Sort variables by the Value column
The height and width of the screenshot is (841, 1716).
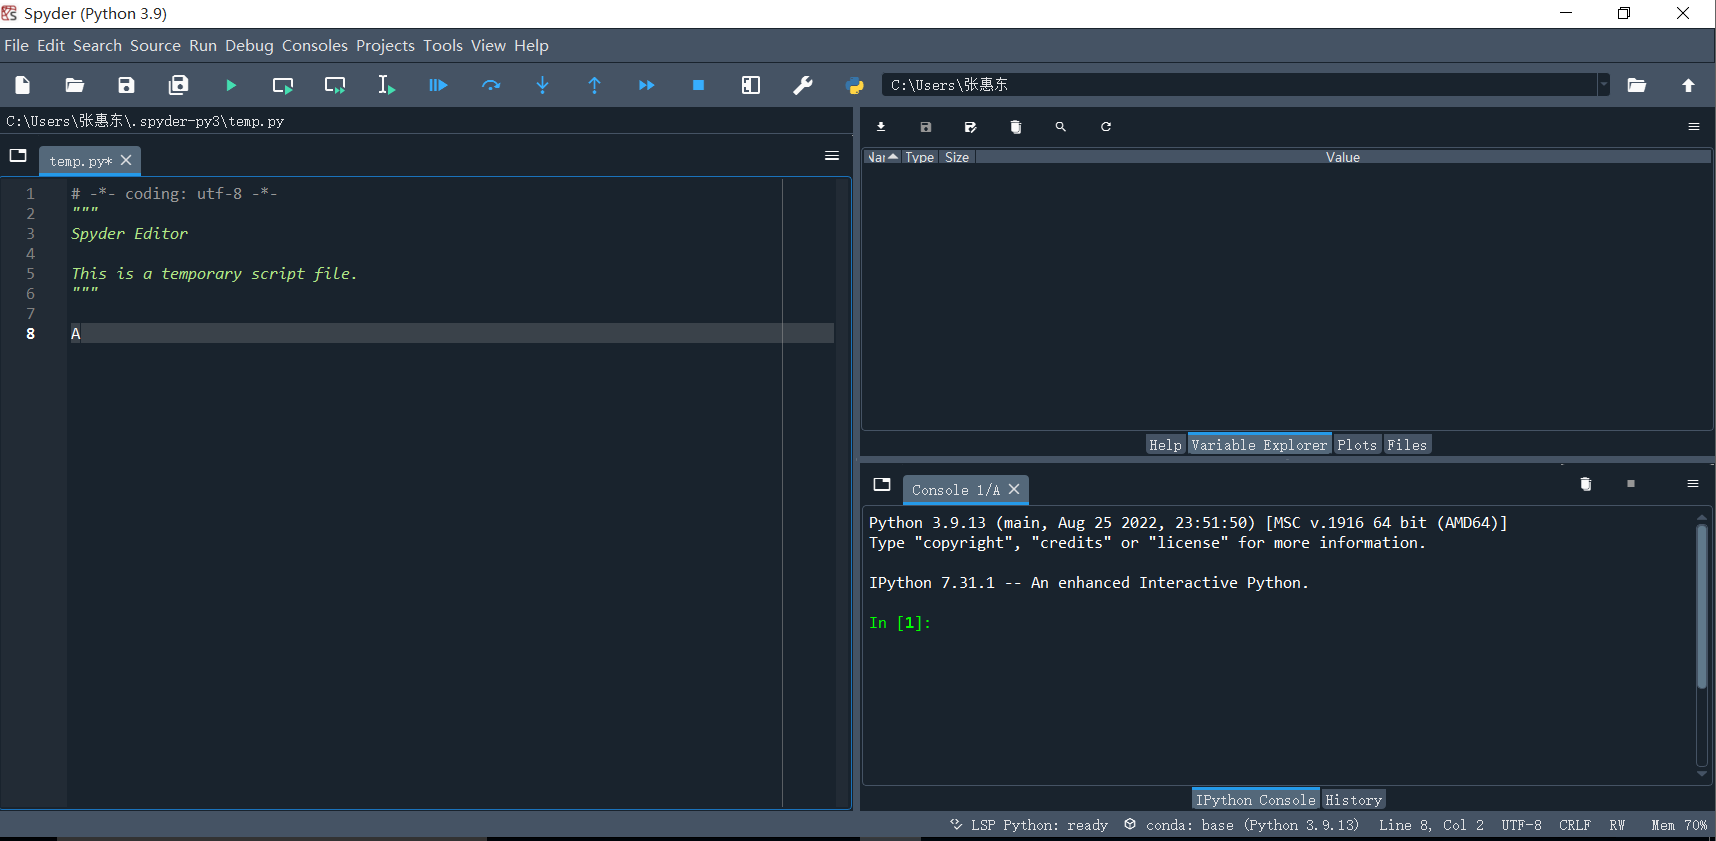(x=1343, y=157)
